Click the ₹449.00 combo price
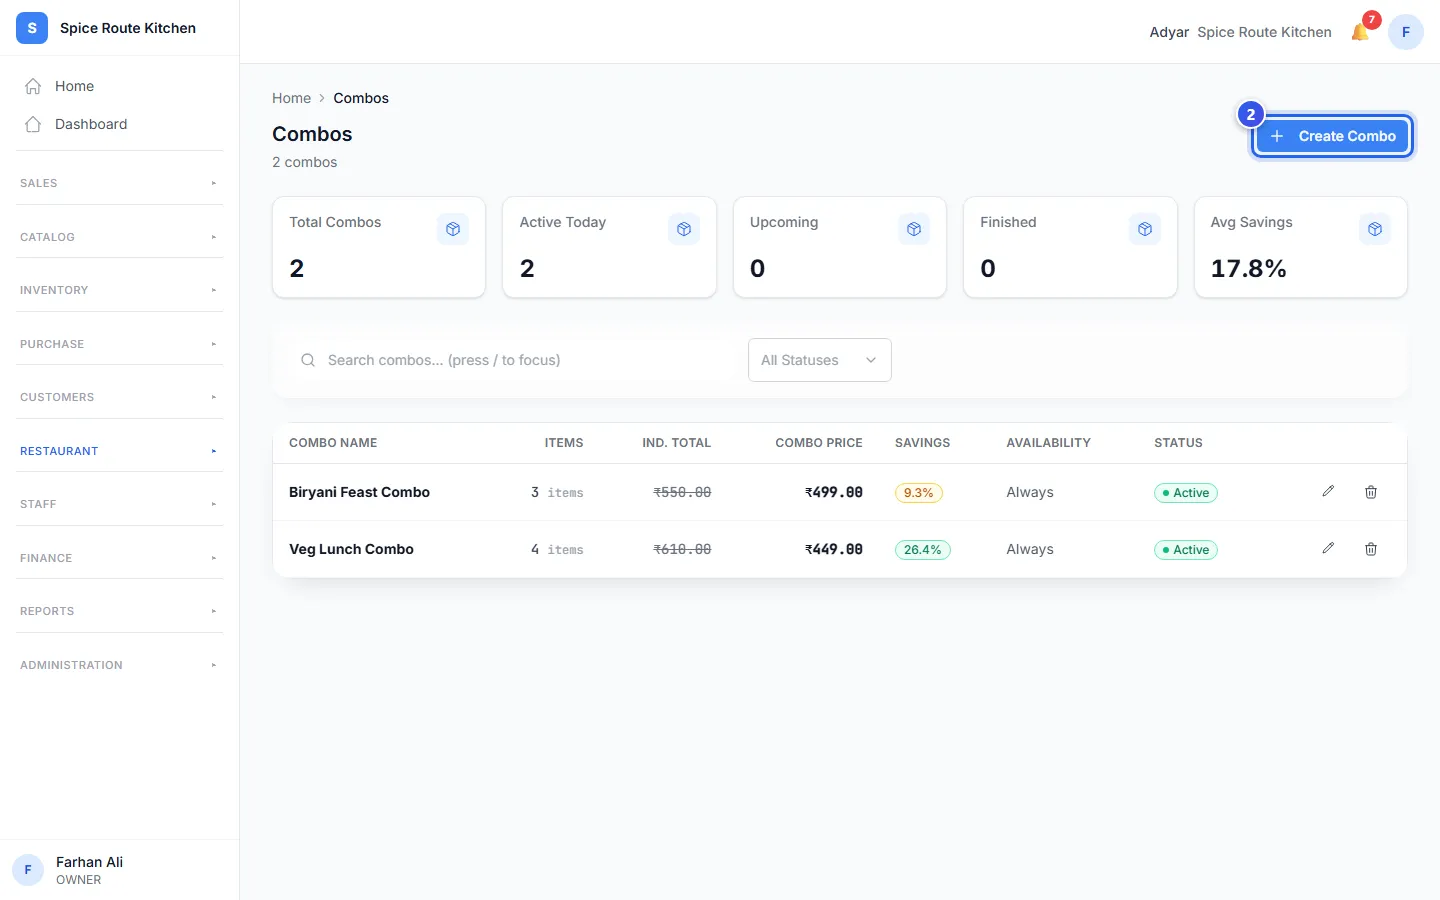This screenshot has width=1440, height=900. pos(834,549)
